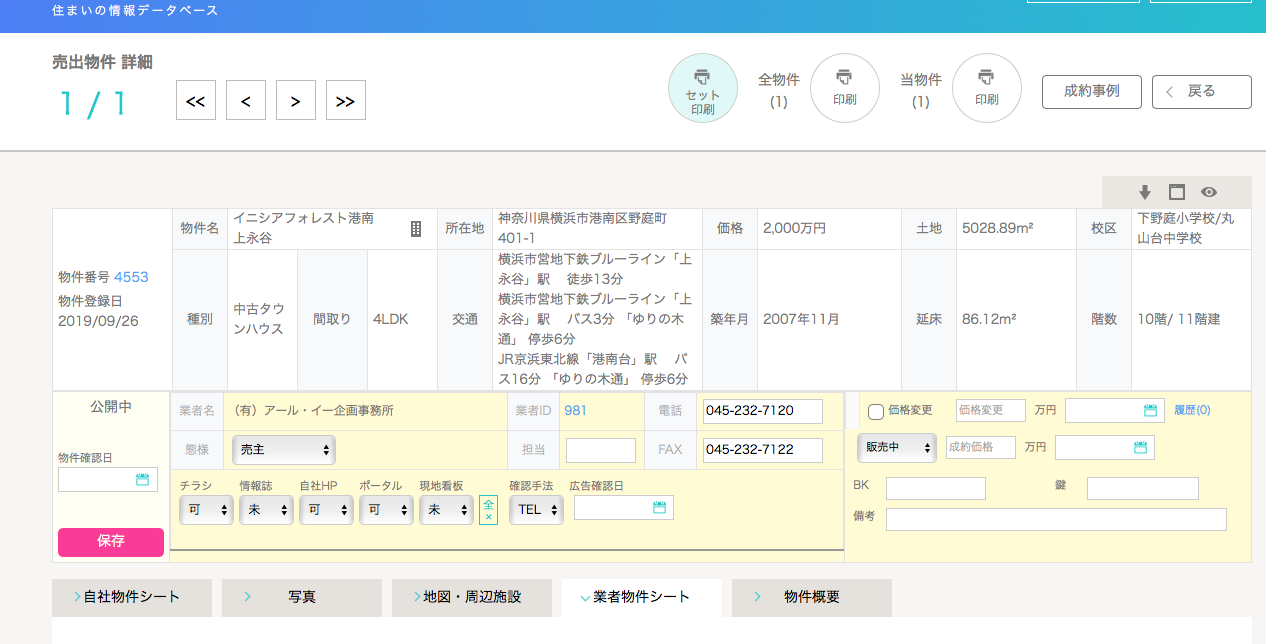This screenshot has height=644, width=1266.
Task: Print current property with 当物件 印刷 button
Action: [986, 88]
